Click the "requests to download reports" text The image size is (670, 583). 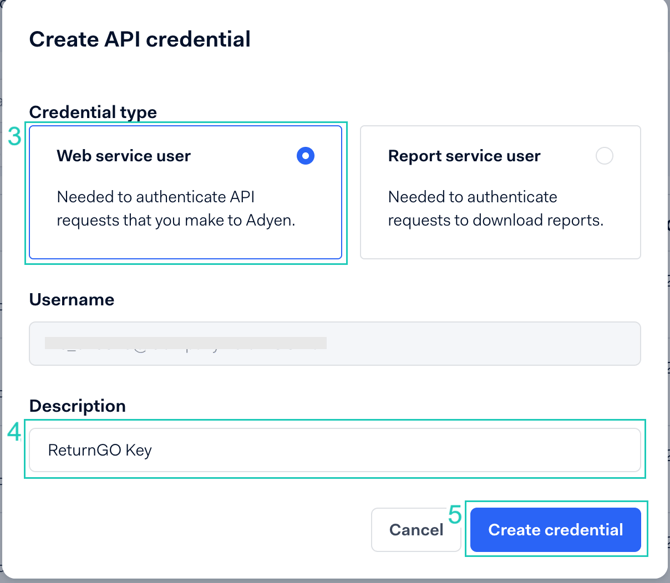point(495,220)
